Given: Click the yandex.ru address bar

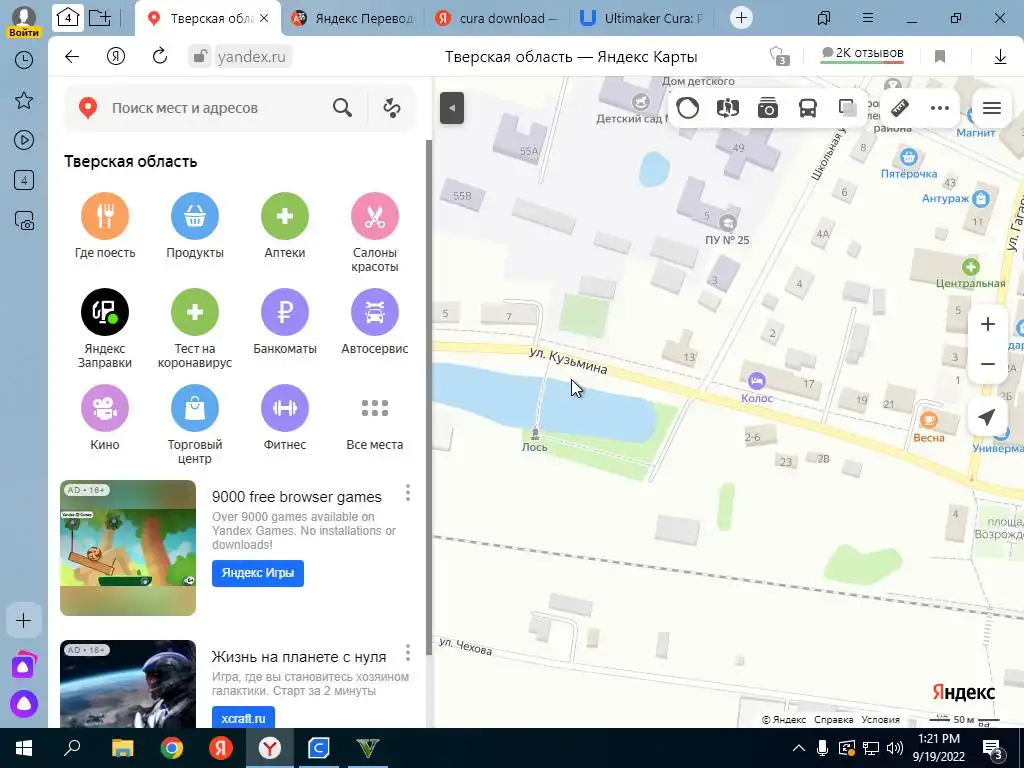Looking at the screenshot, I should (x=251, y=57).
